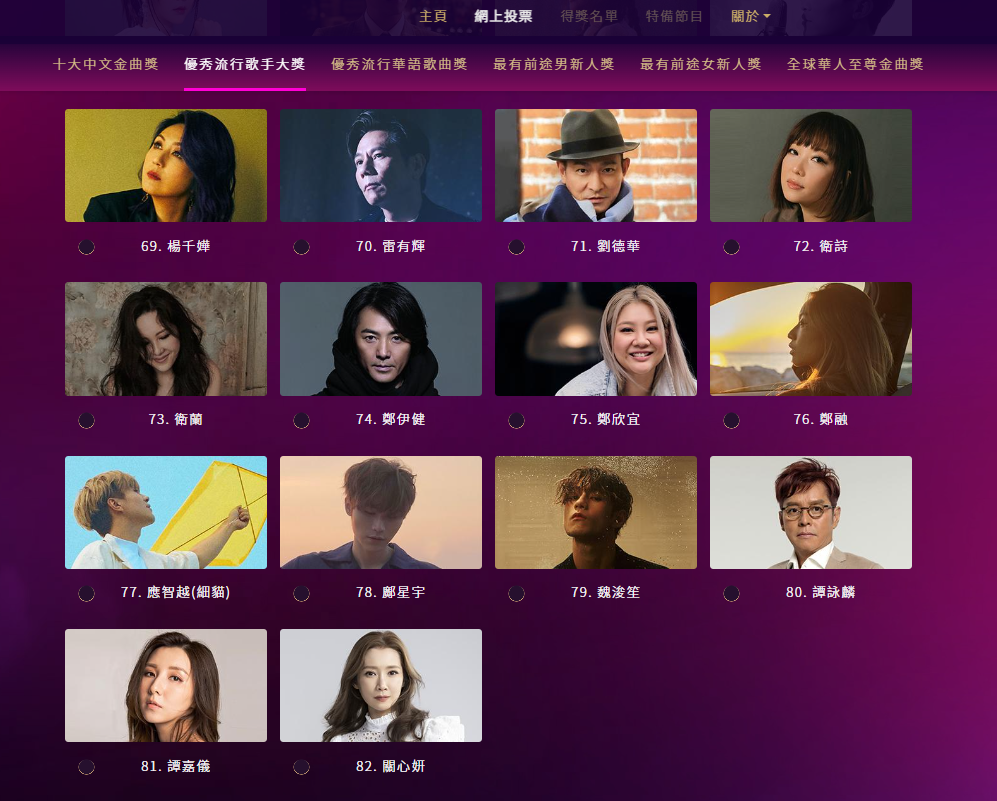Click the photo of 75. 鄭欣宜

tap(596, 339)
